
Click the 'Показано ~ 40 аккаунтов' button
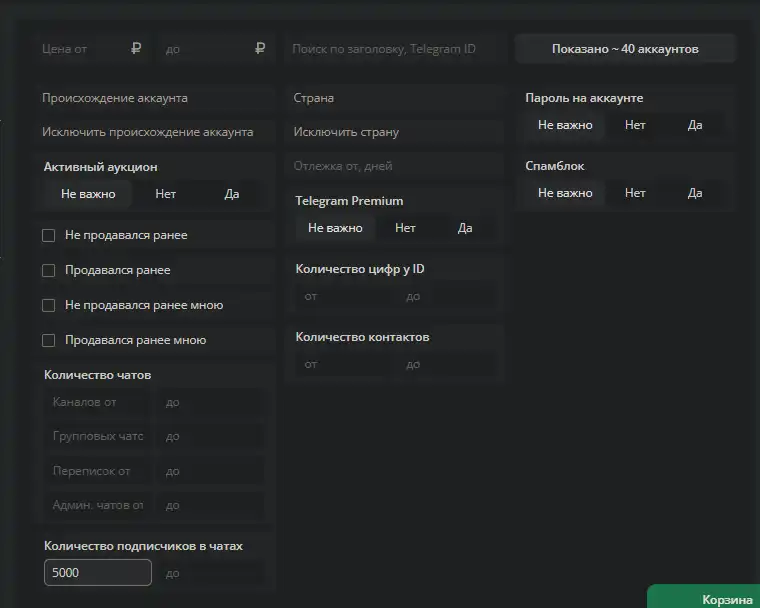pos(625,49)
